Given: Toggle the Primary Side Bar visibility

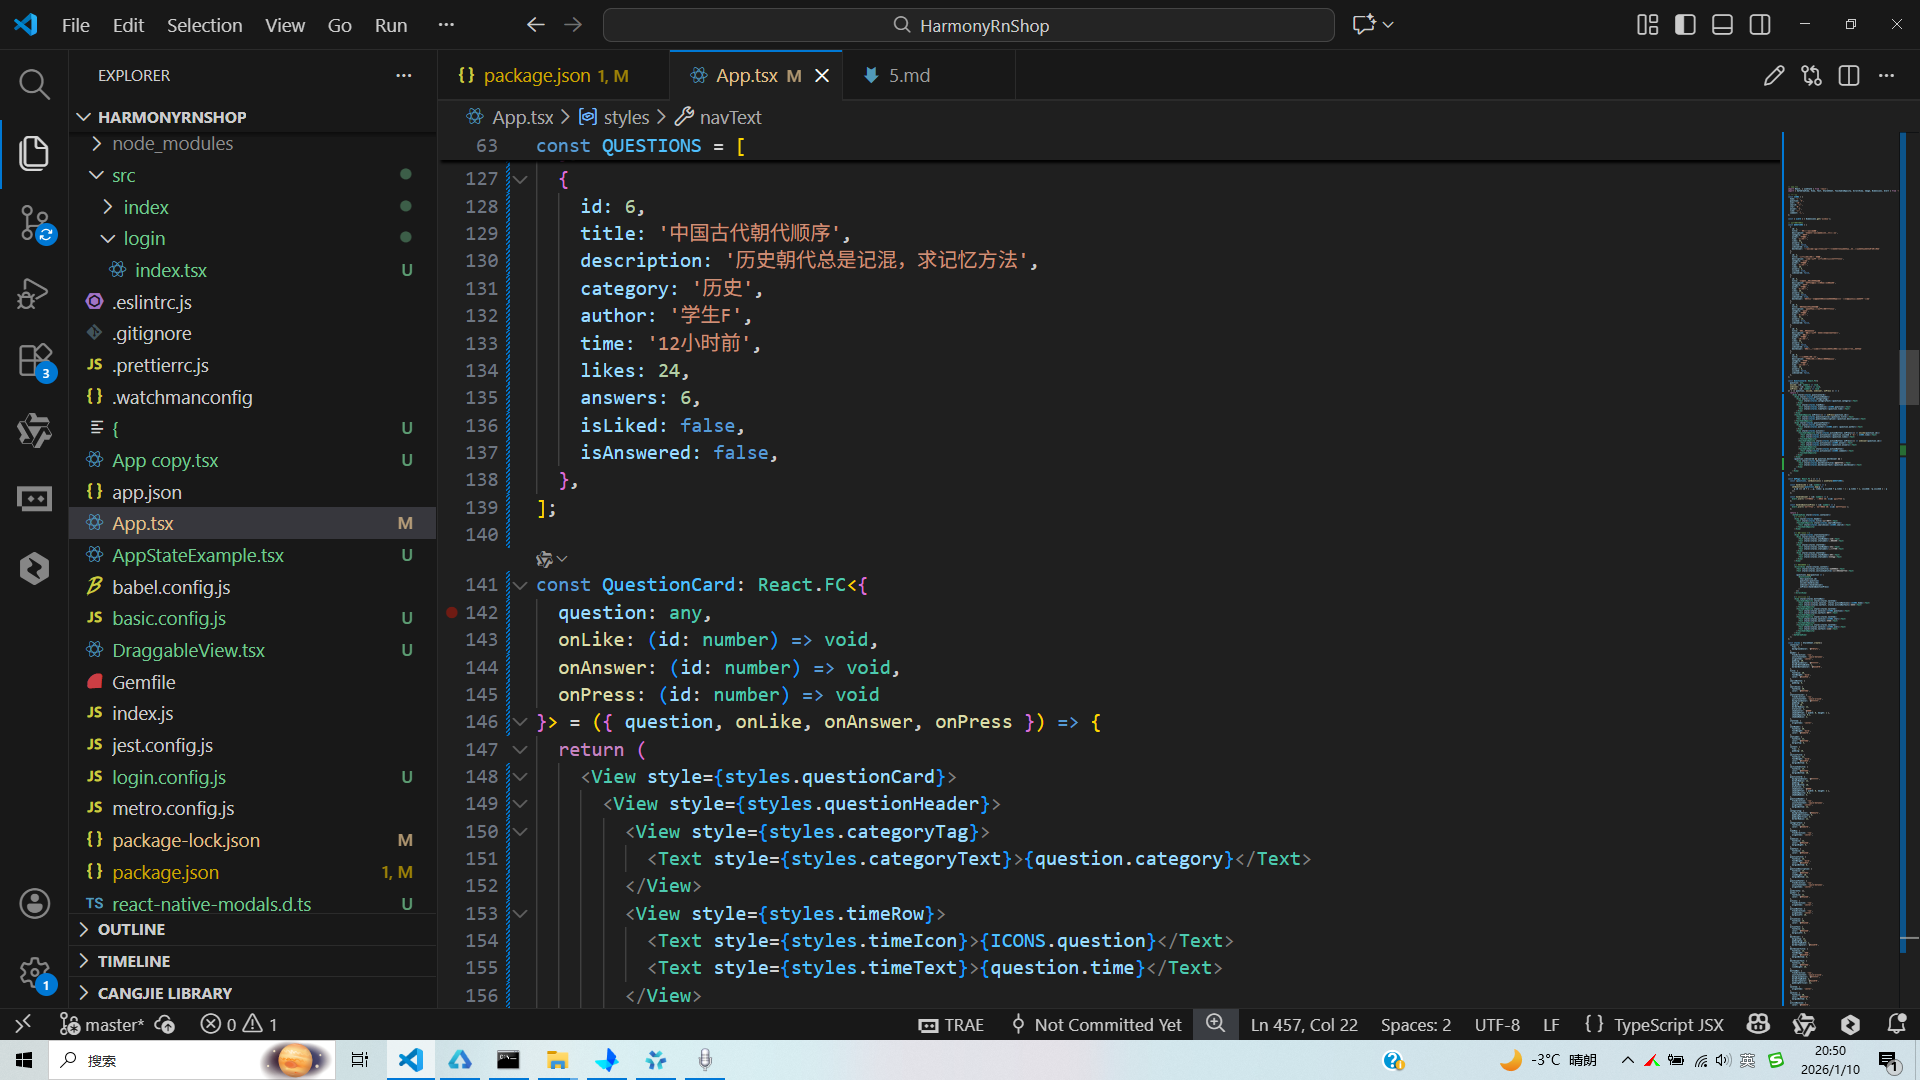Looking at the screenshot, I should click(x=1685, y=25).
